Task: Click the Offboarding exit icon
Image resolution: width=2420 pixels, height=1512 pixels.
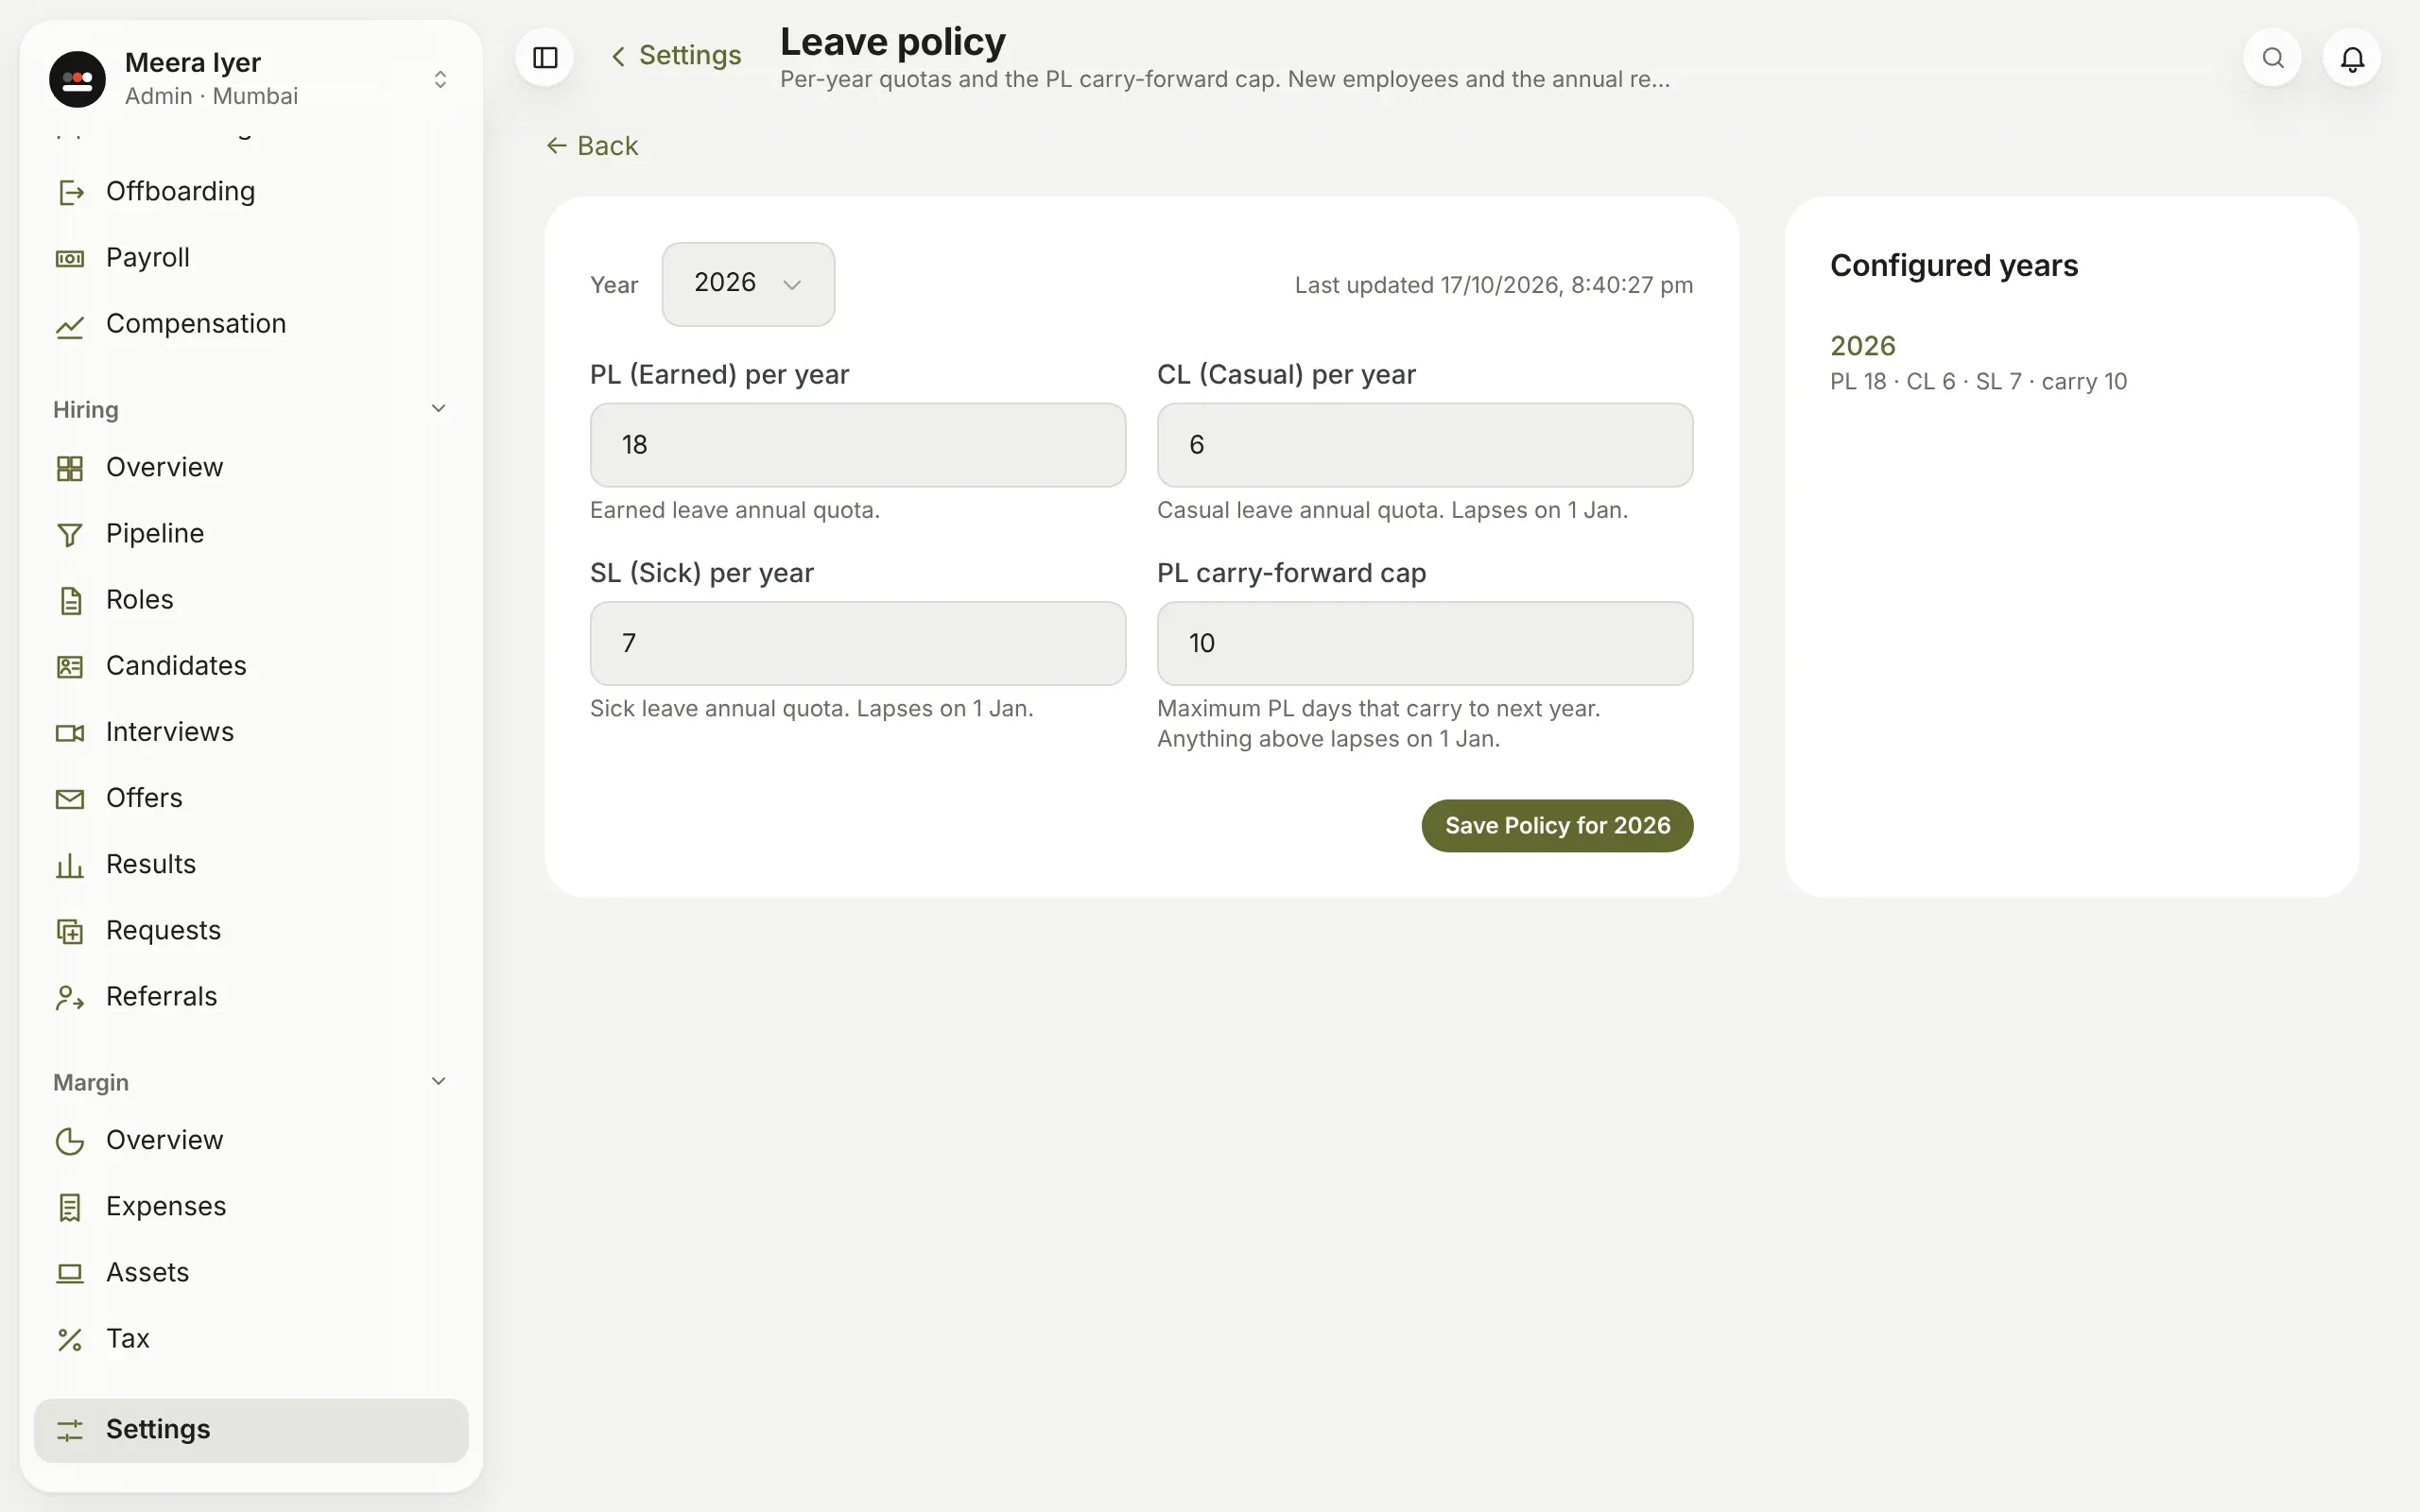Action: pos(70,191)
